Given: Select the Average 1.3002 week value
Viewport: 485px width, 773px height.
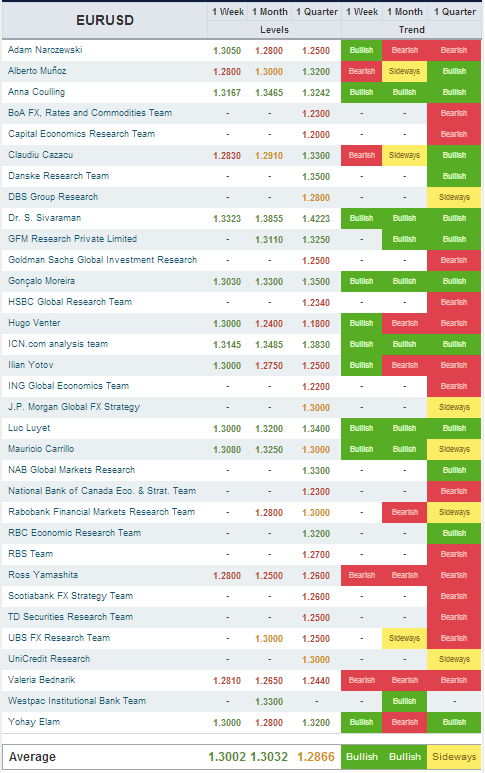Looking at the screenshot, I should 227,757.
